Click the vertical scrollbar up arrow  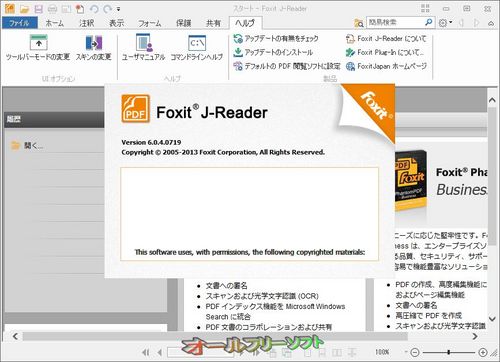492,100
